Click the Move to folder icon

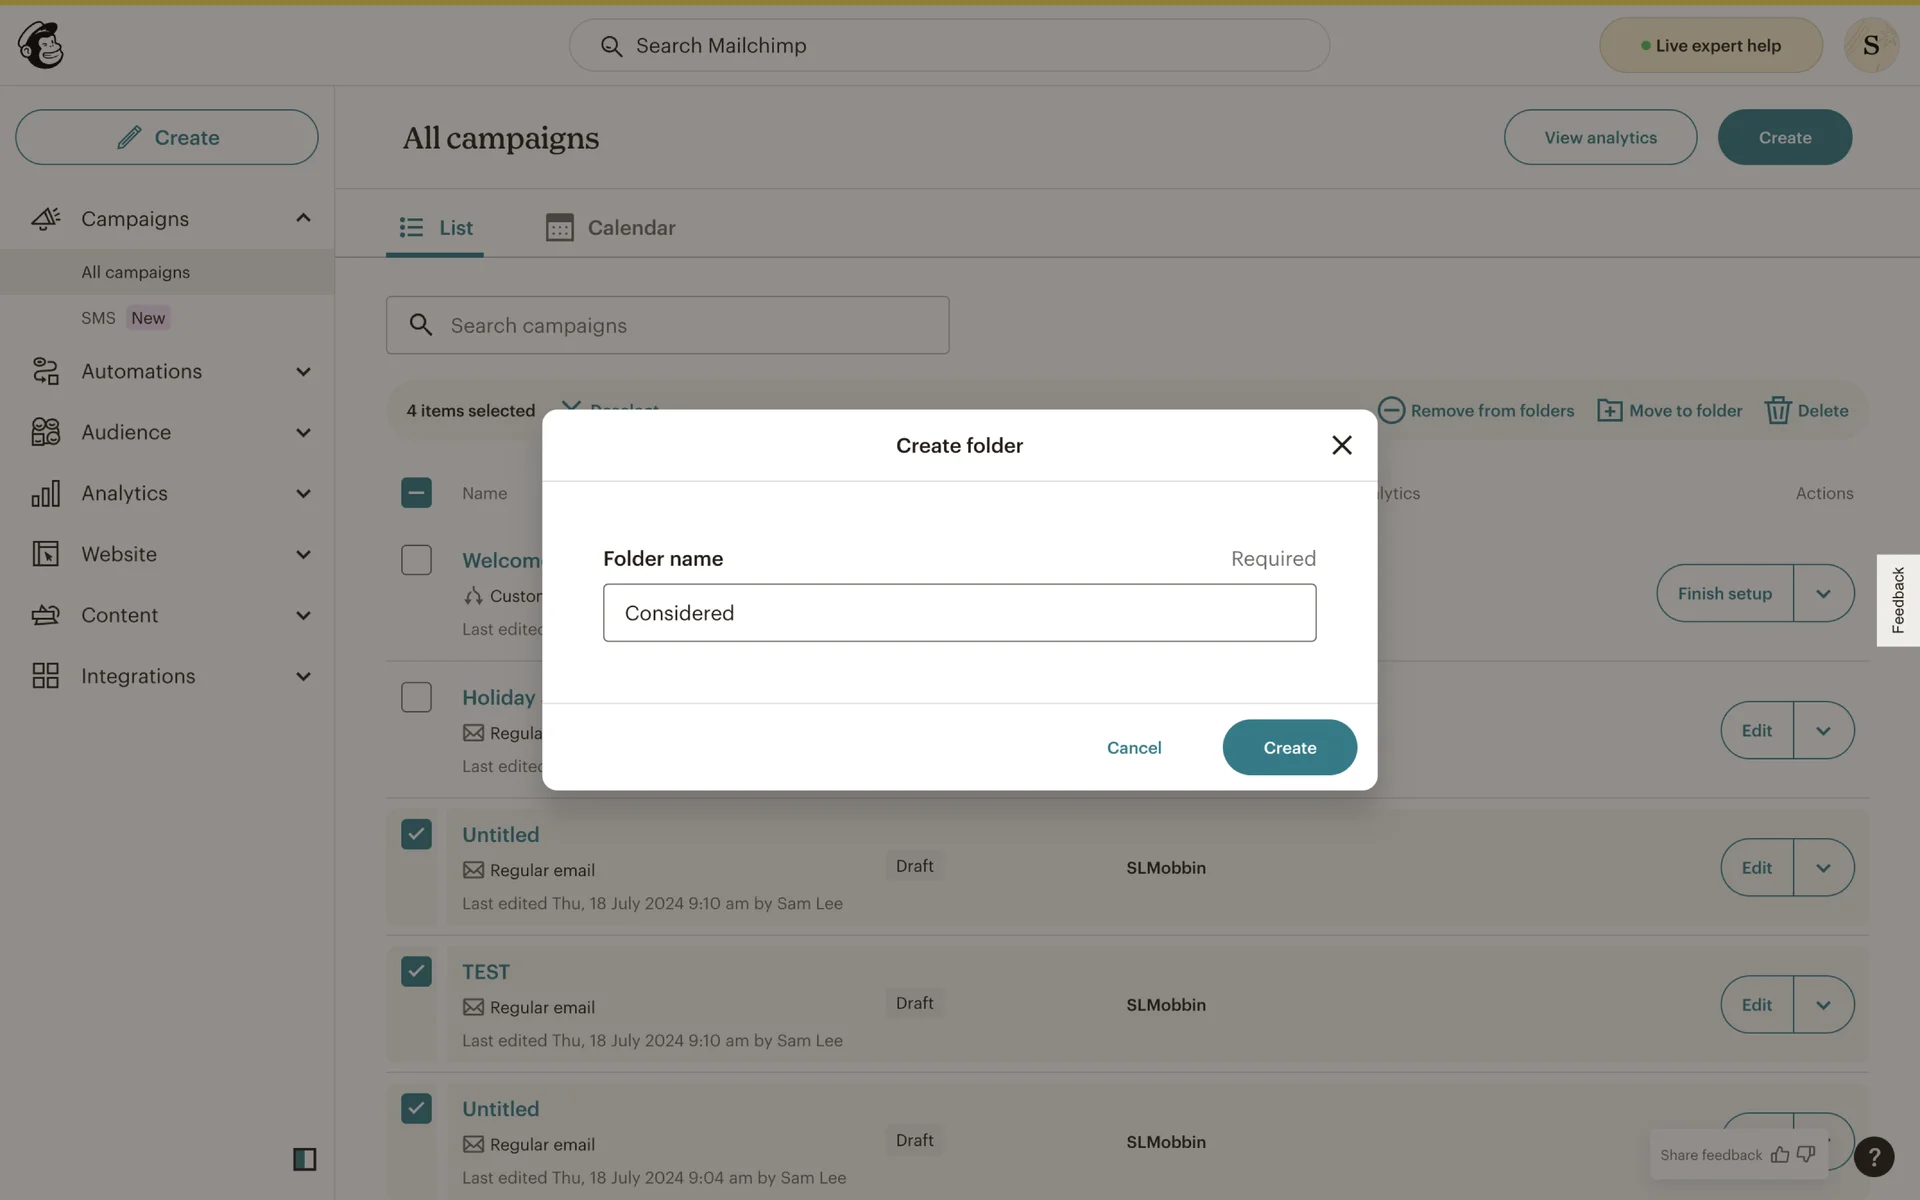tap(1609, 410)
